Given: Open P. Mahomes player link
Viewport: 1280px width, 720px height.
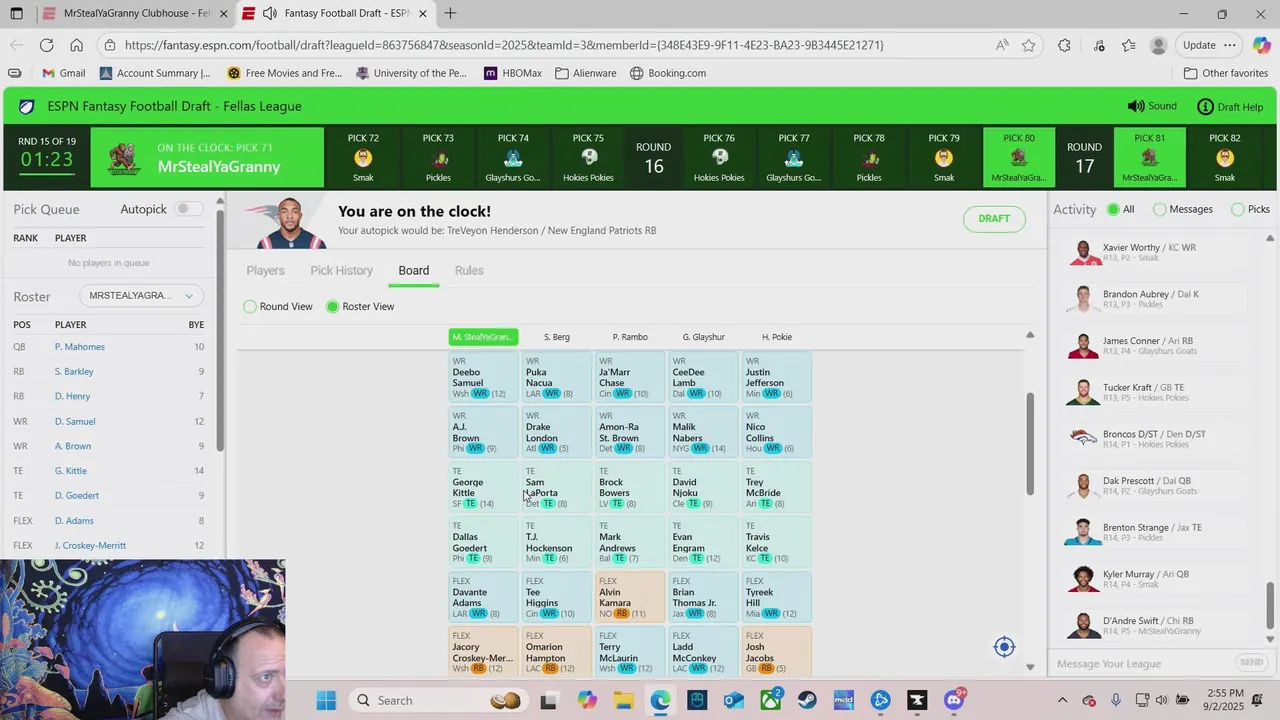Looking at the screenshot, I should pyautogui.click(x=80, y=347).
